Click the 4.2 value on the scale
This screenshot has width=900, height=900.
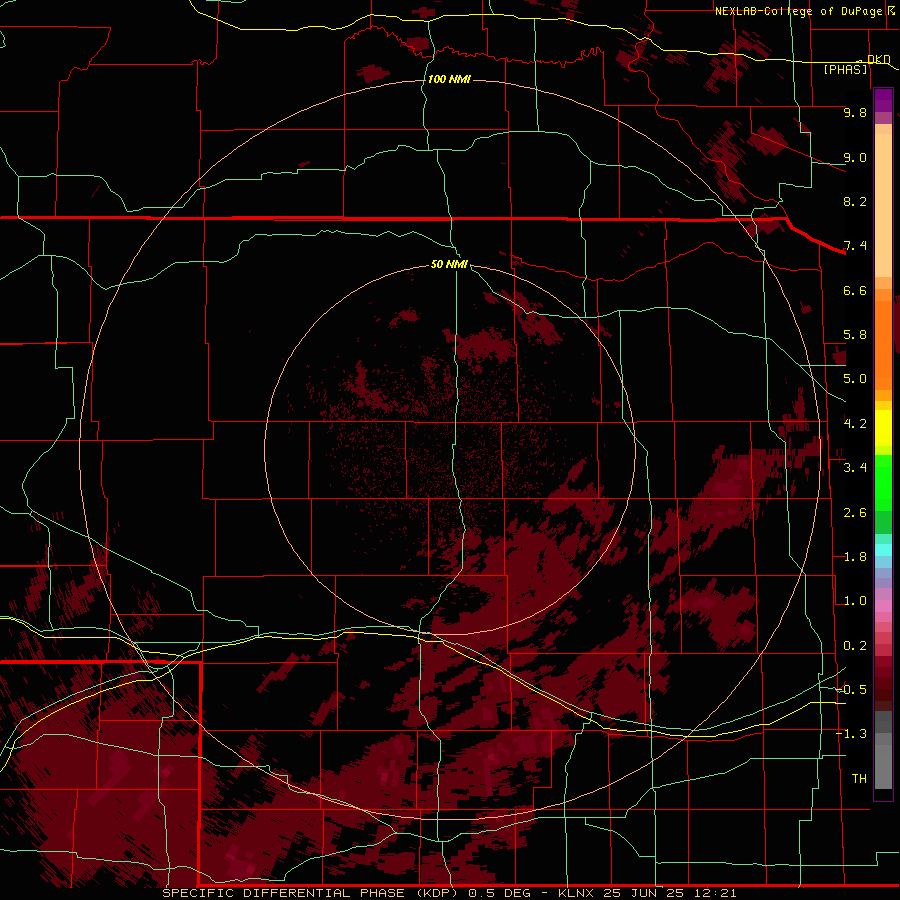coord(855,424)
